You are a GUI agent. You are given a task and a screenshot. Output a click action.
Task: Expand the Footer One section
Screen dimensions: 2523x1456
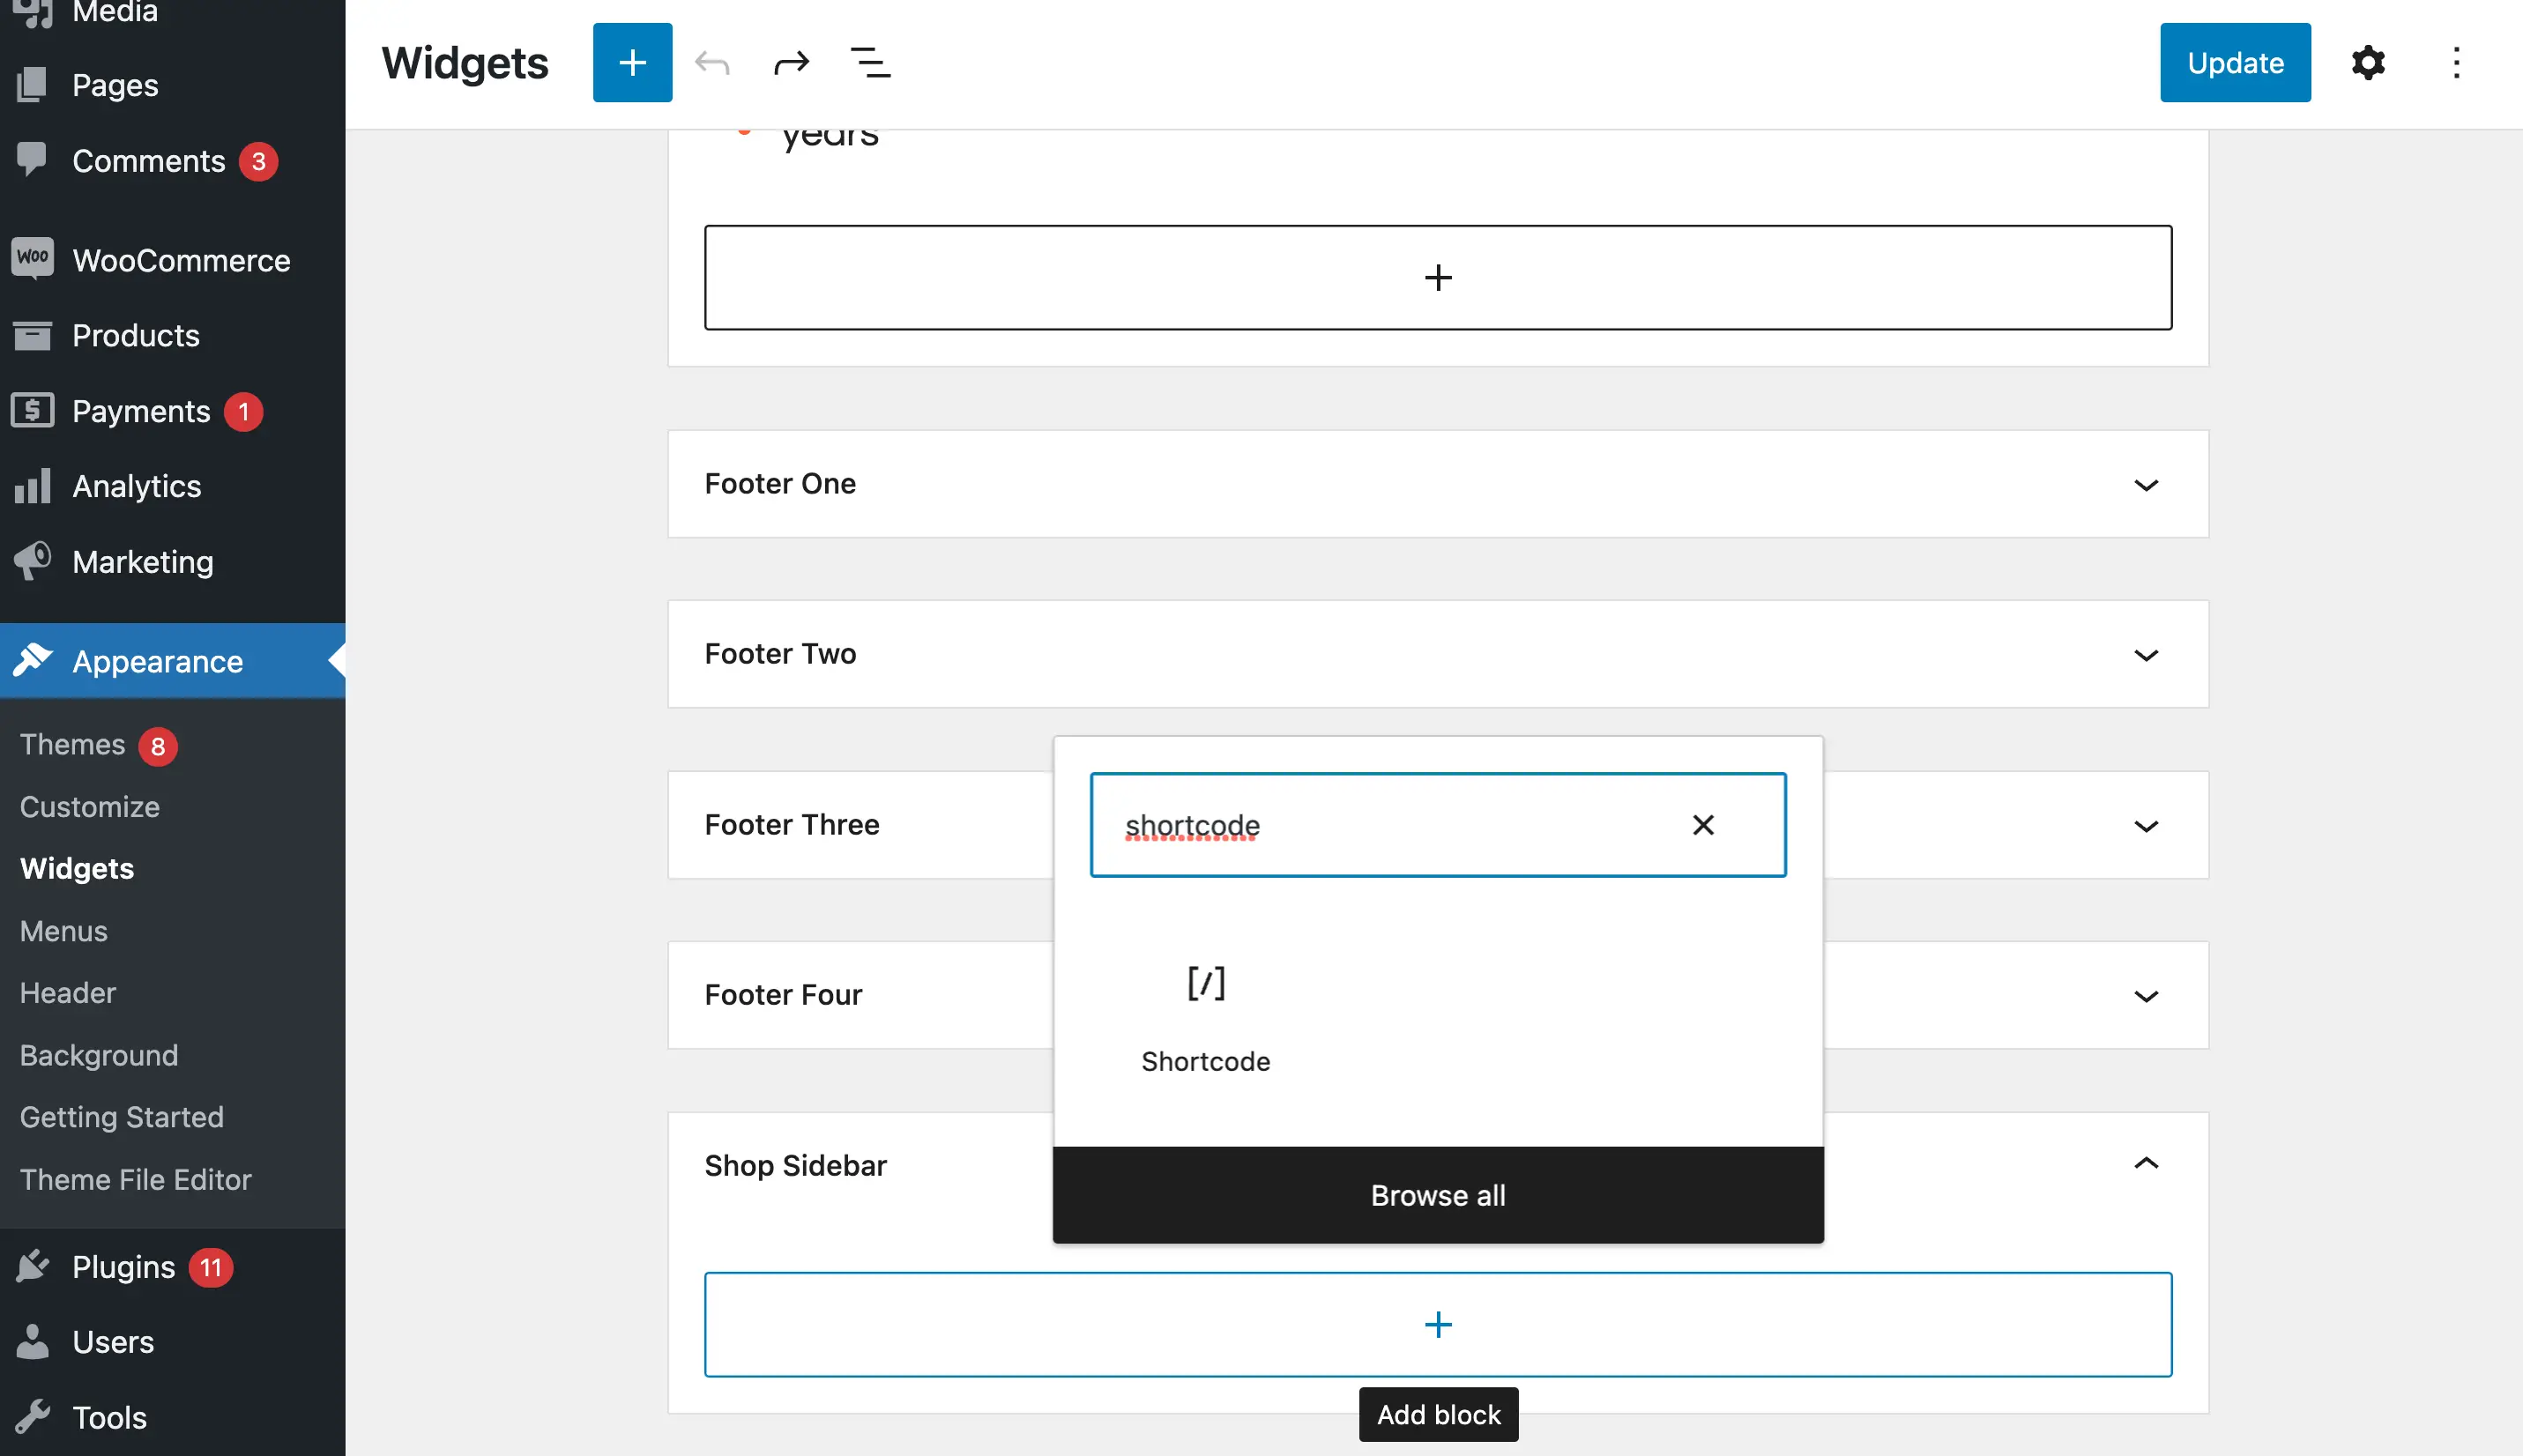2144,484
